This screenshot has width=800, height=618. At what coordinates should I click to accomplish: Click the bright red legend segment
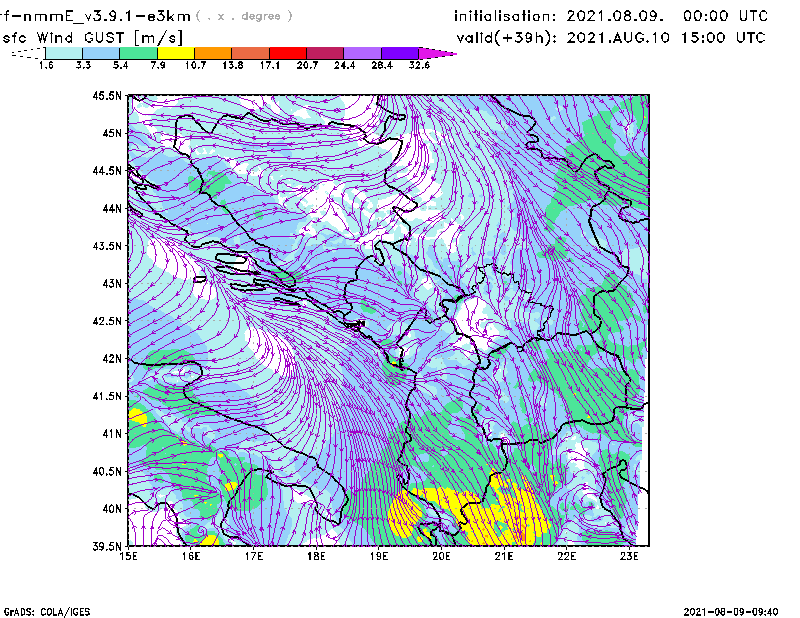287,53
